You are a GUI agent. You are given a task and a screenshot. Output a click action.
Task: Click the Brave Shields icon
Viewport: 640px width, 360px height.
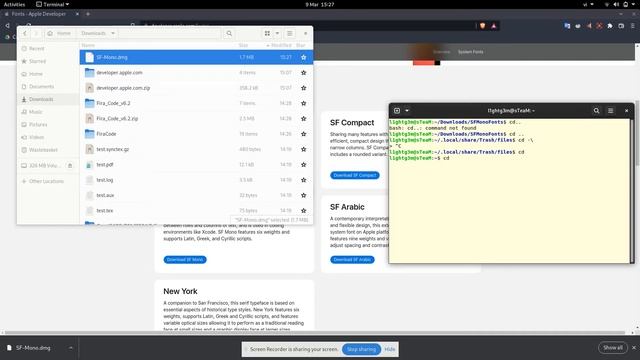[482, 26]
